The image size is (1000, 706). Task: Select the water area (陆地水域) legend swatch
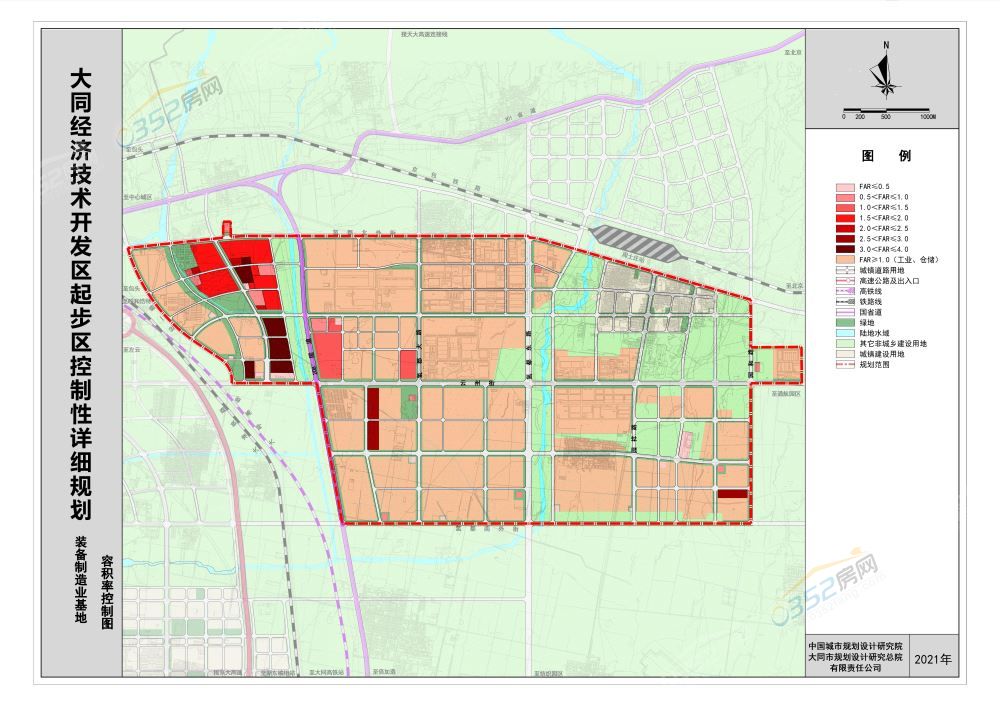(846, 333)
